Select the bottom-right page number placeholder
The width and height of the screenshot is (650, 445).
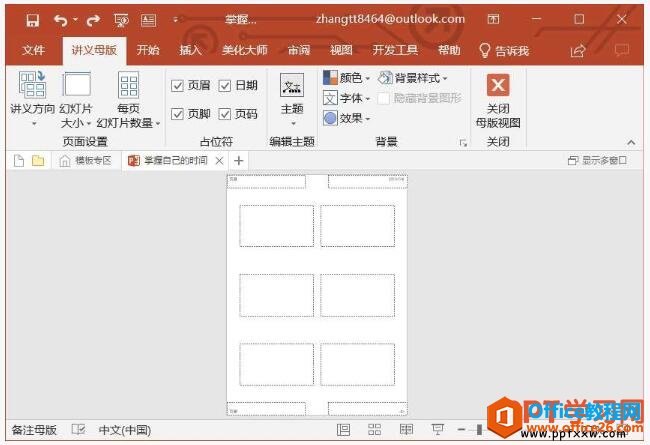click(368, 409)
